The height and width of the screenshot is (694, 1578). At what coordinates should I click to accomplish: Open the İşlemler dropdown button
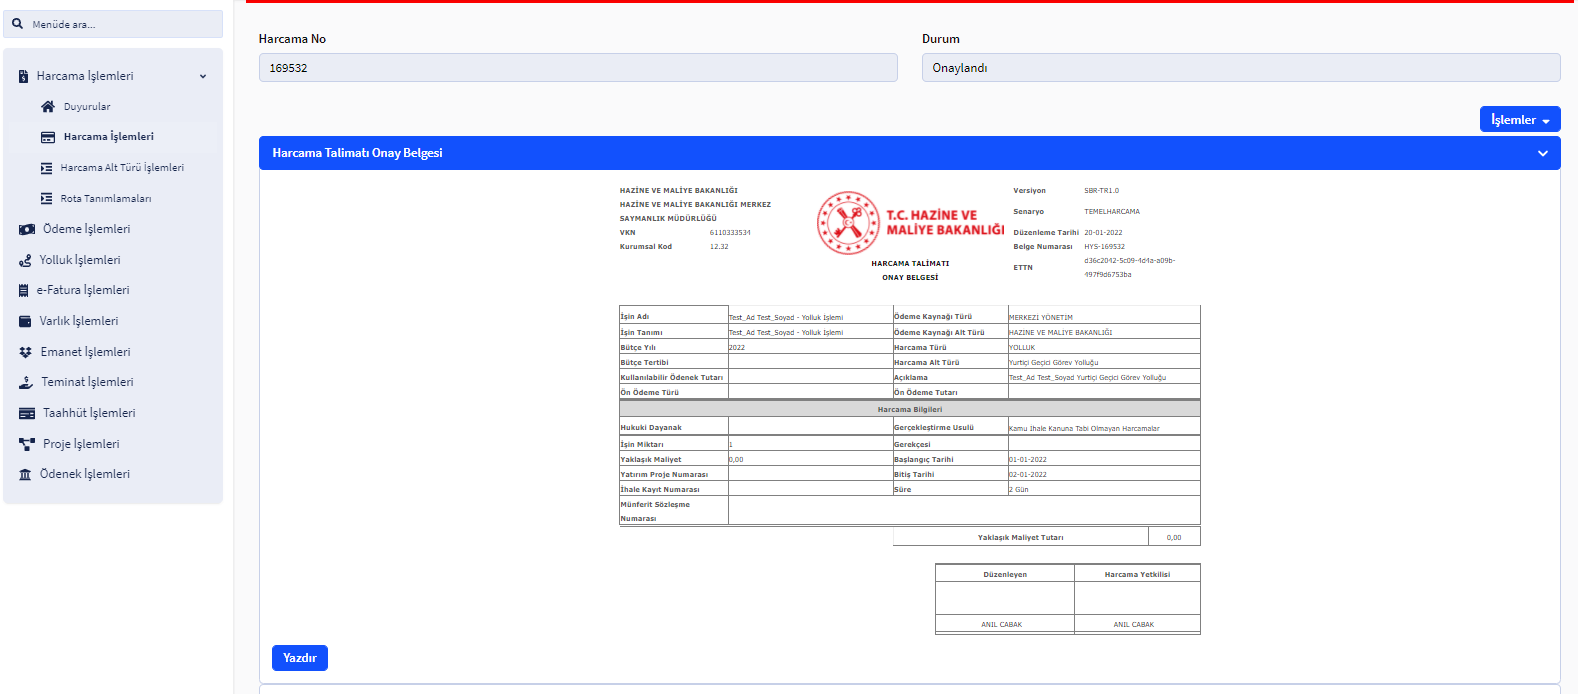[x=1519, y=120]
